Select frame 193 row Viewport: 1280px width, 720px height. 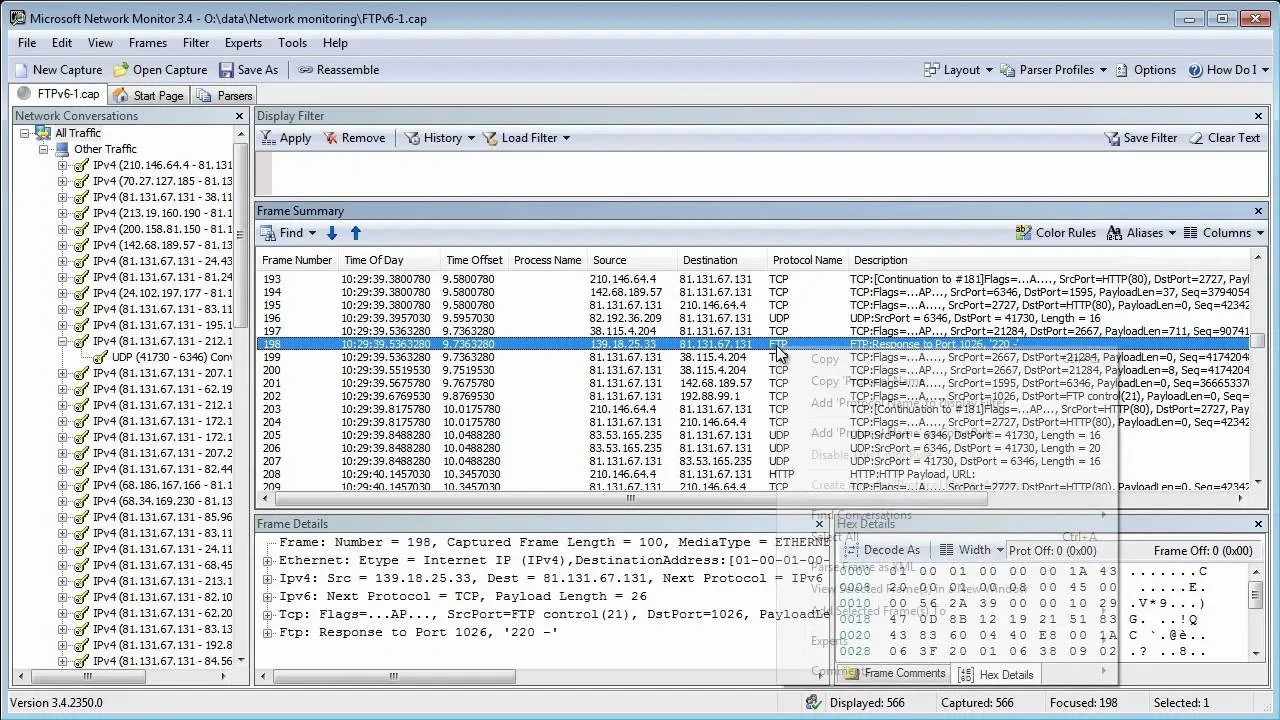pyautogui.click(x=754, y=279)
